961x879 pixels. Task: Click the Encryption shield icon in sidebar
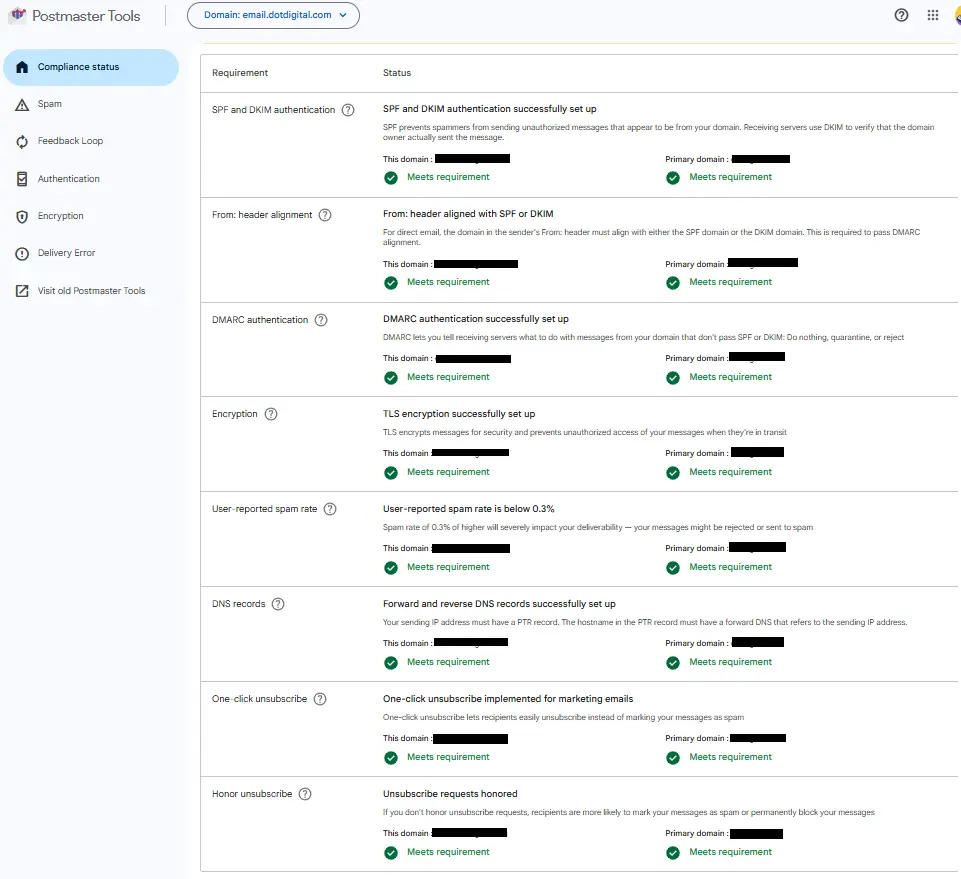coord(22,216)
